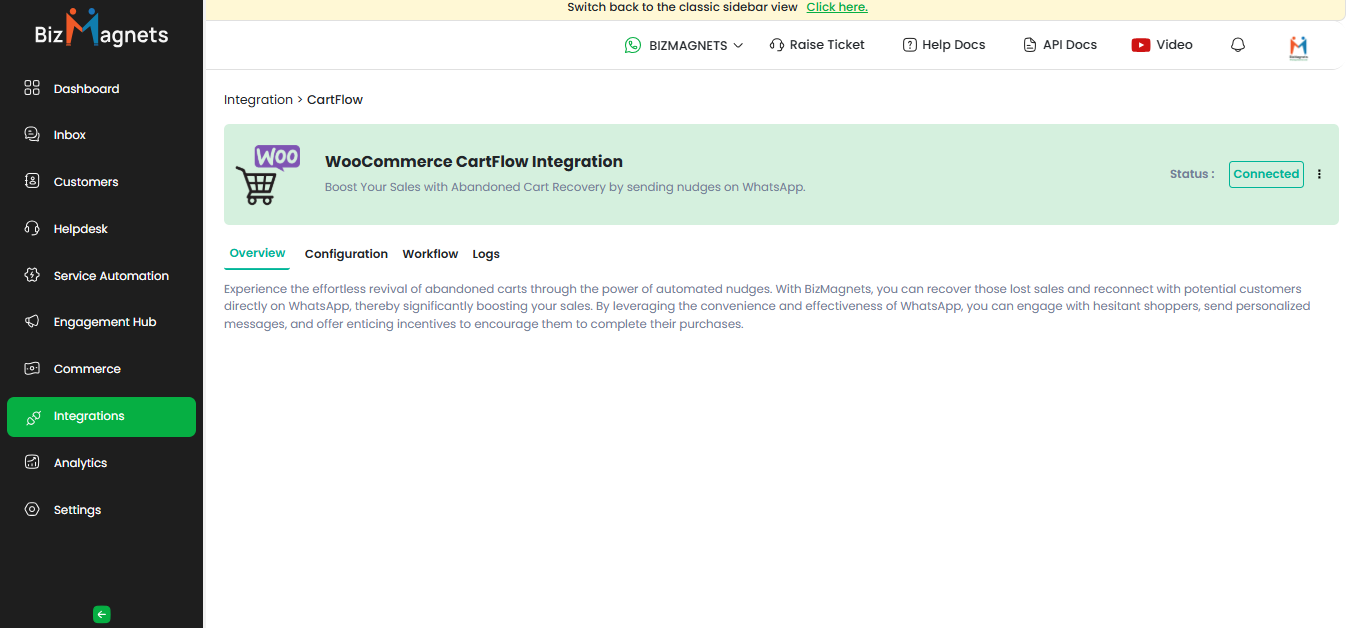Open the Logs tab

(x=486, y=254)
